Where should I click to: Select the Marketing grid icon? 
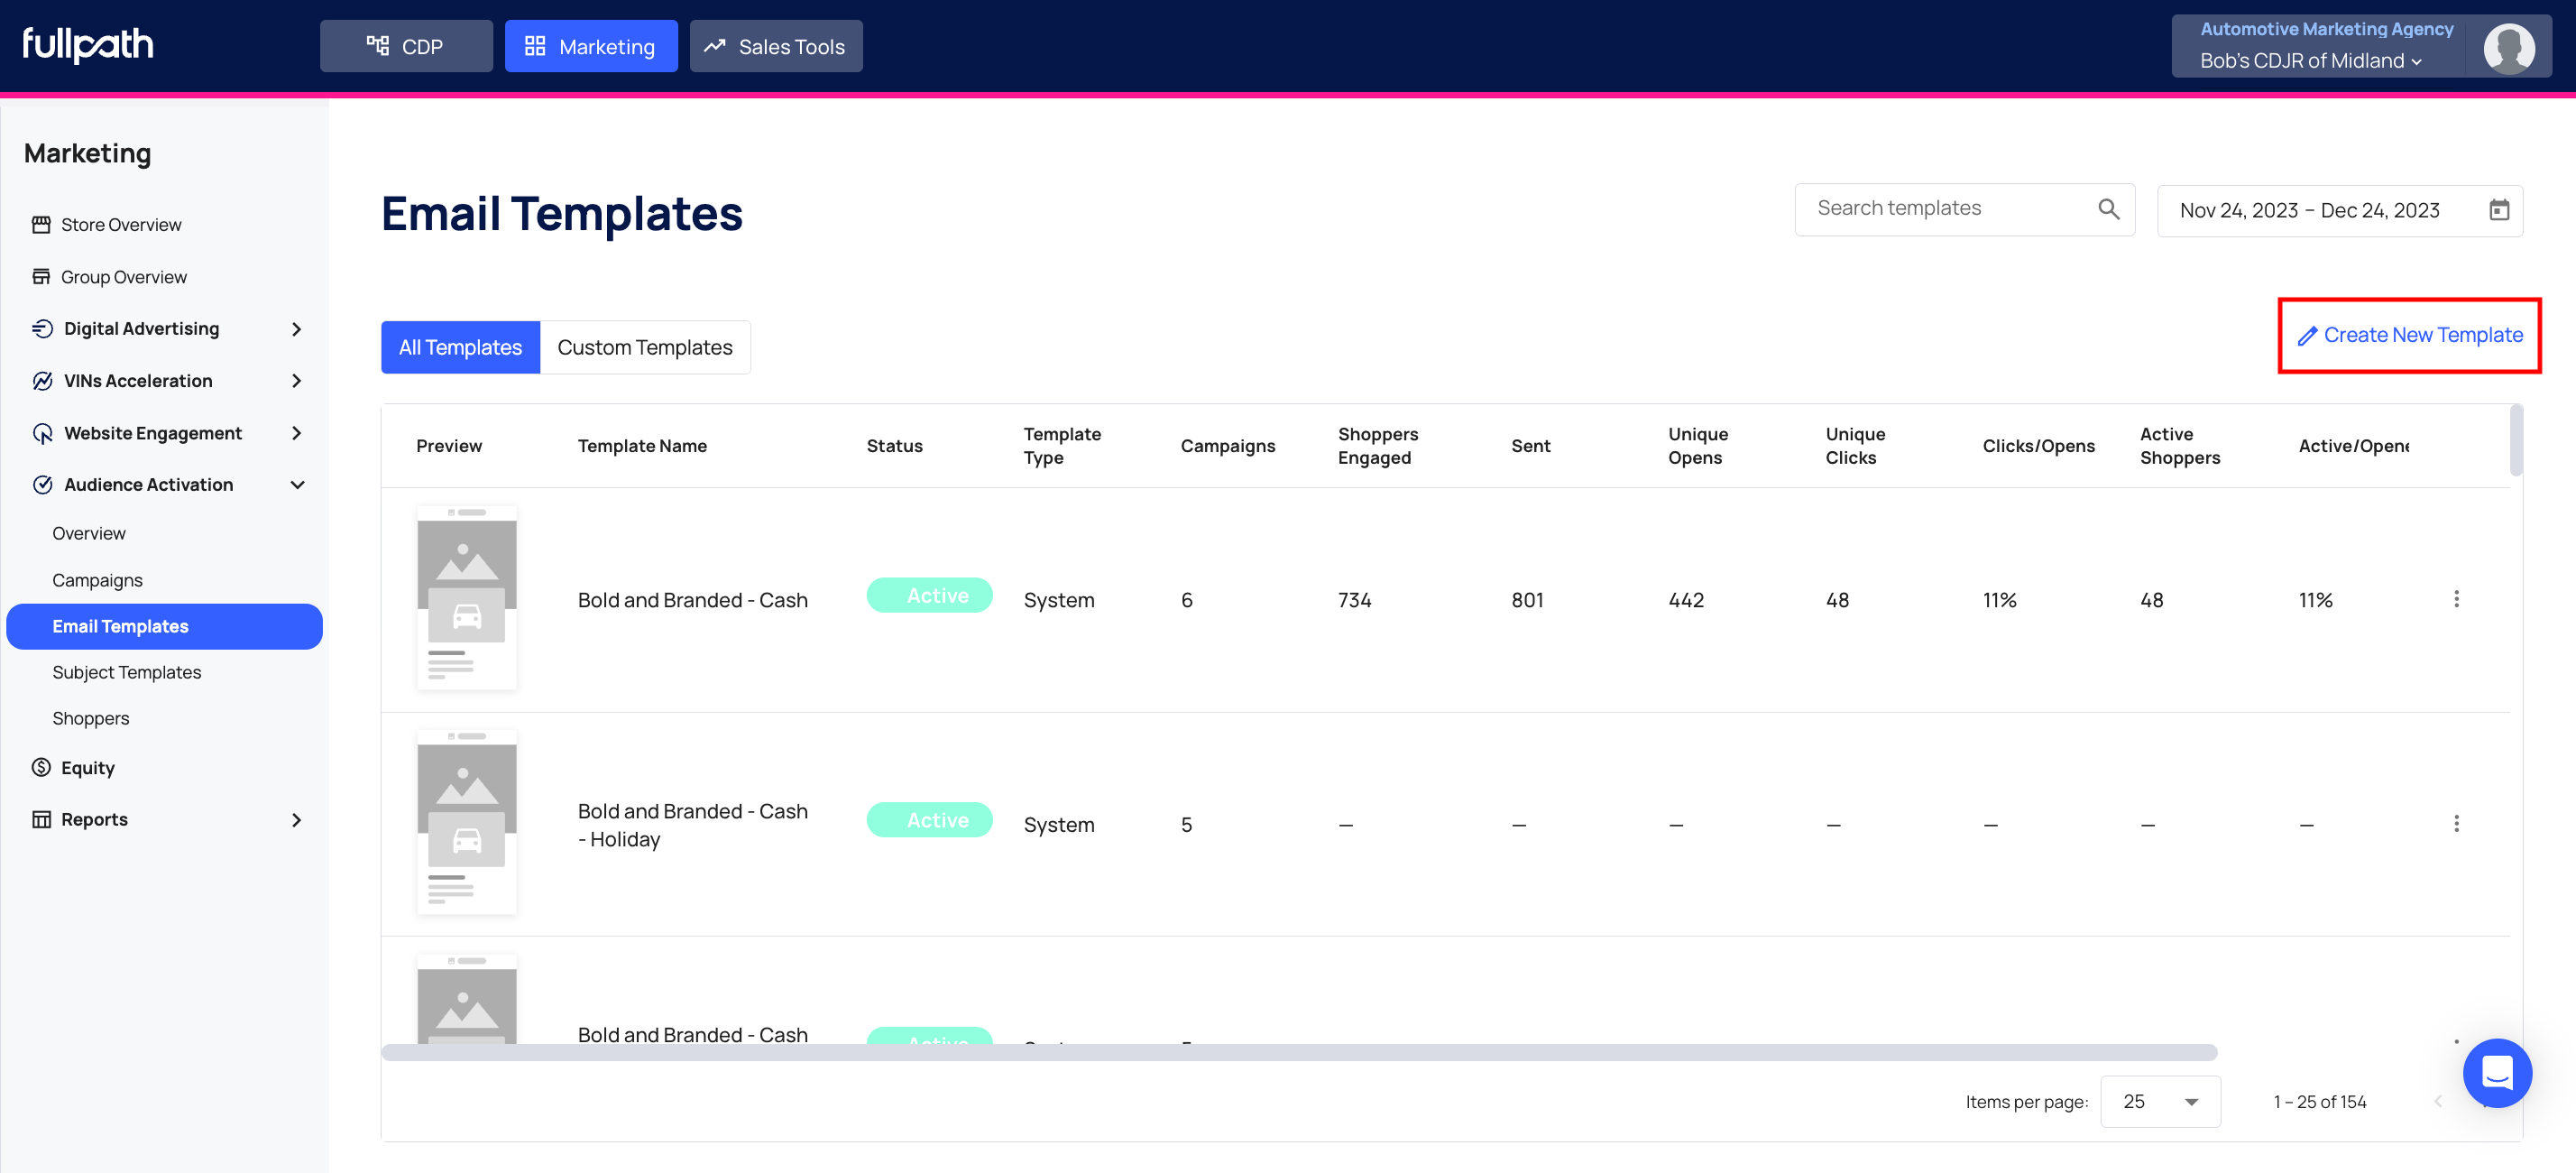tap(535, 45)
